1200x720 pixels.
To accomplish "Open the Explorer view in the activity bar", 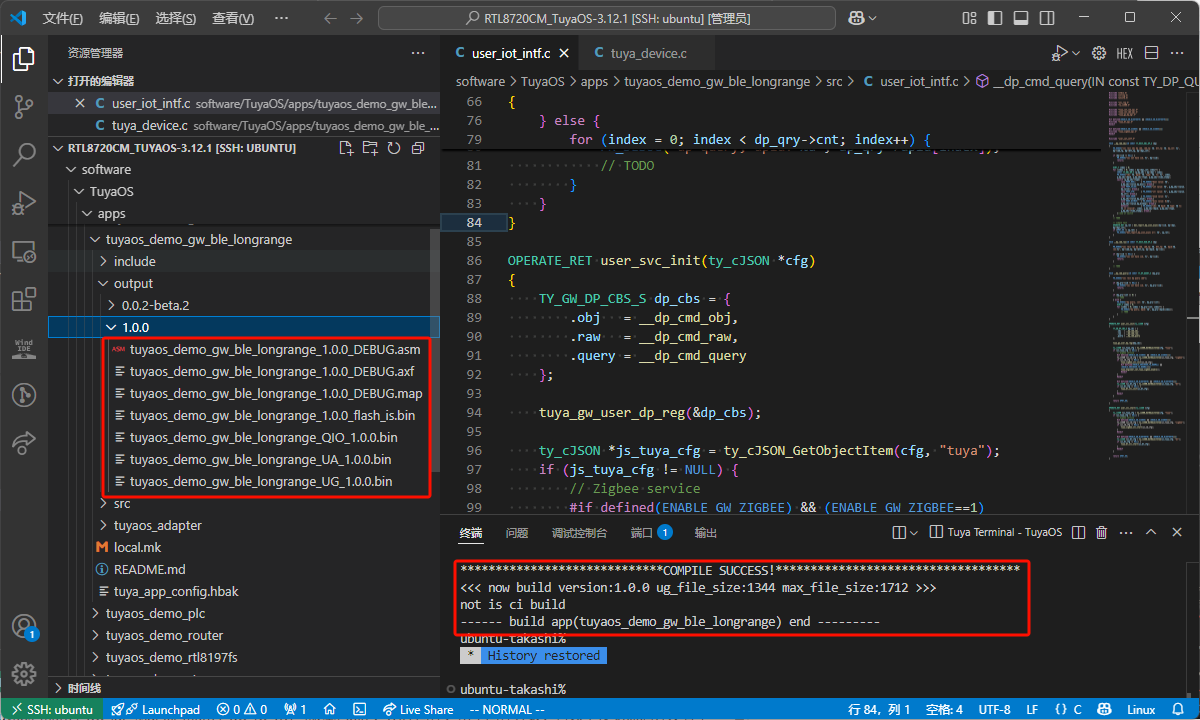I will [24, 60].
